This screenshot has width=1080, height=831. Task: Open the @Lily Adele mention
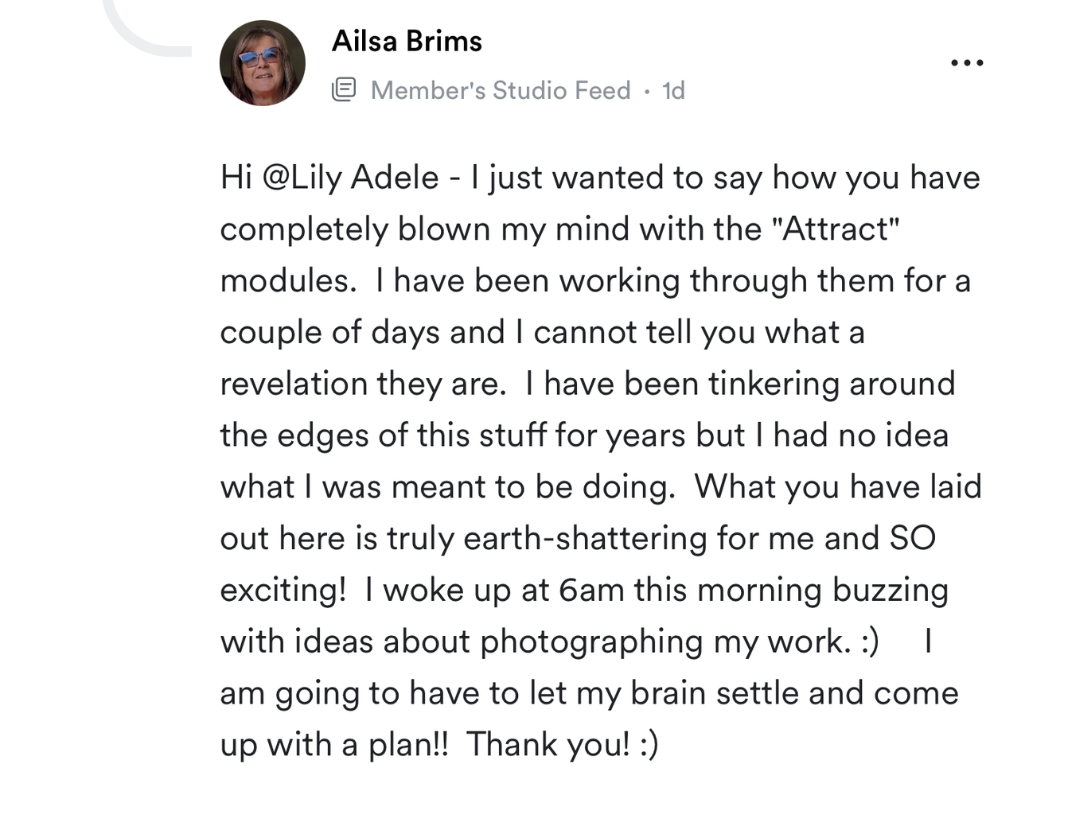350,178
